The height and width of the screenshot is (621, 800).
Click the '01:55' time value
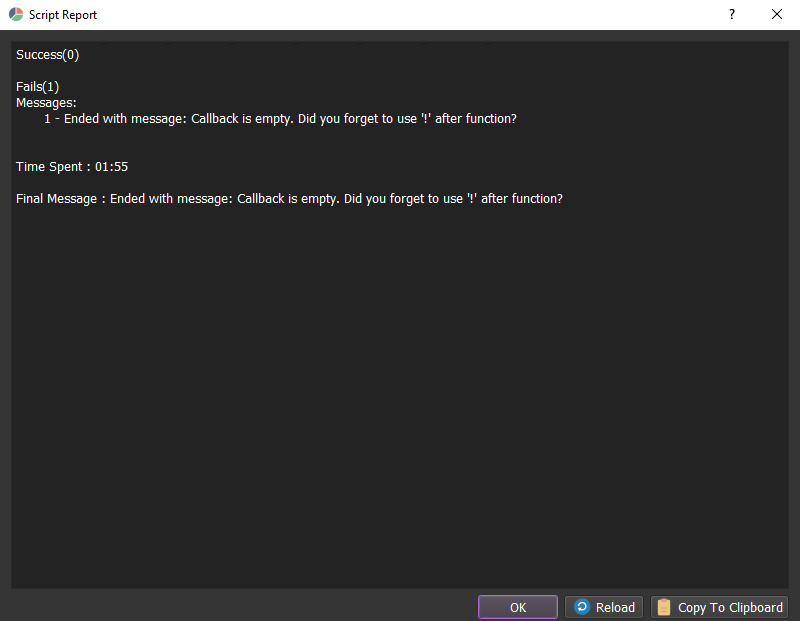pyautogui.click(x=112, y=166)
